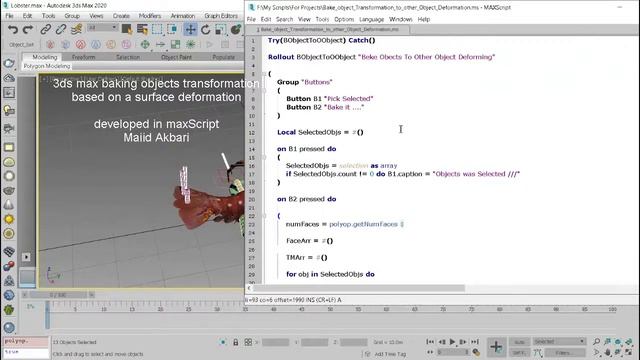This screenshot has height=360, width=640.
Task: Collapse the code fold at line 22
Action: point(264,216)
